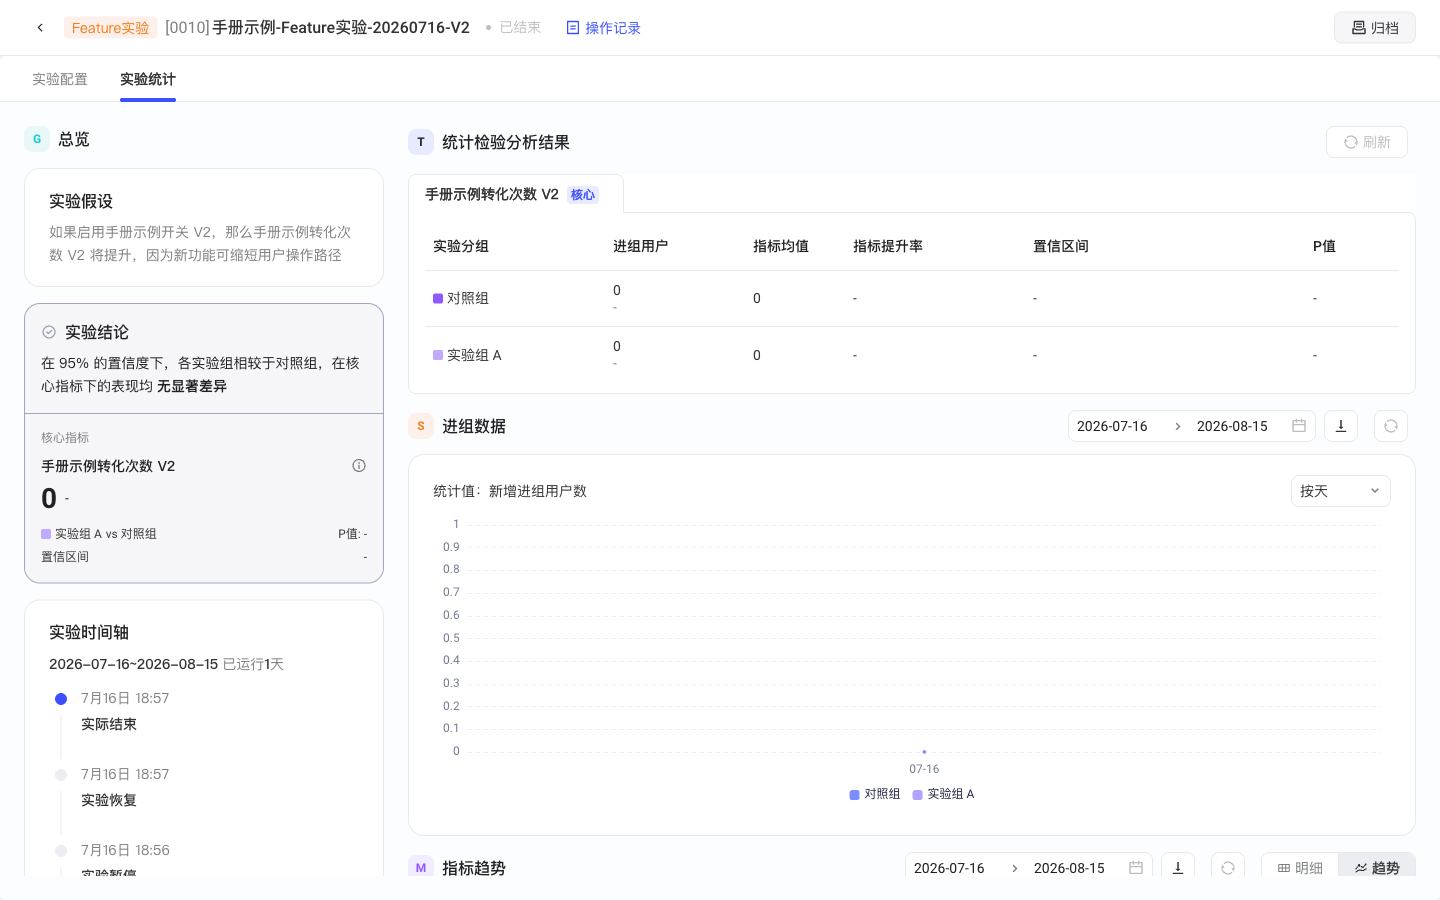Click the Feature实验 tag label
This screenshot has height=900, width=1440.
pyautogui.click(x=110, y=28)
